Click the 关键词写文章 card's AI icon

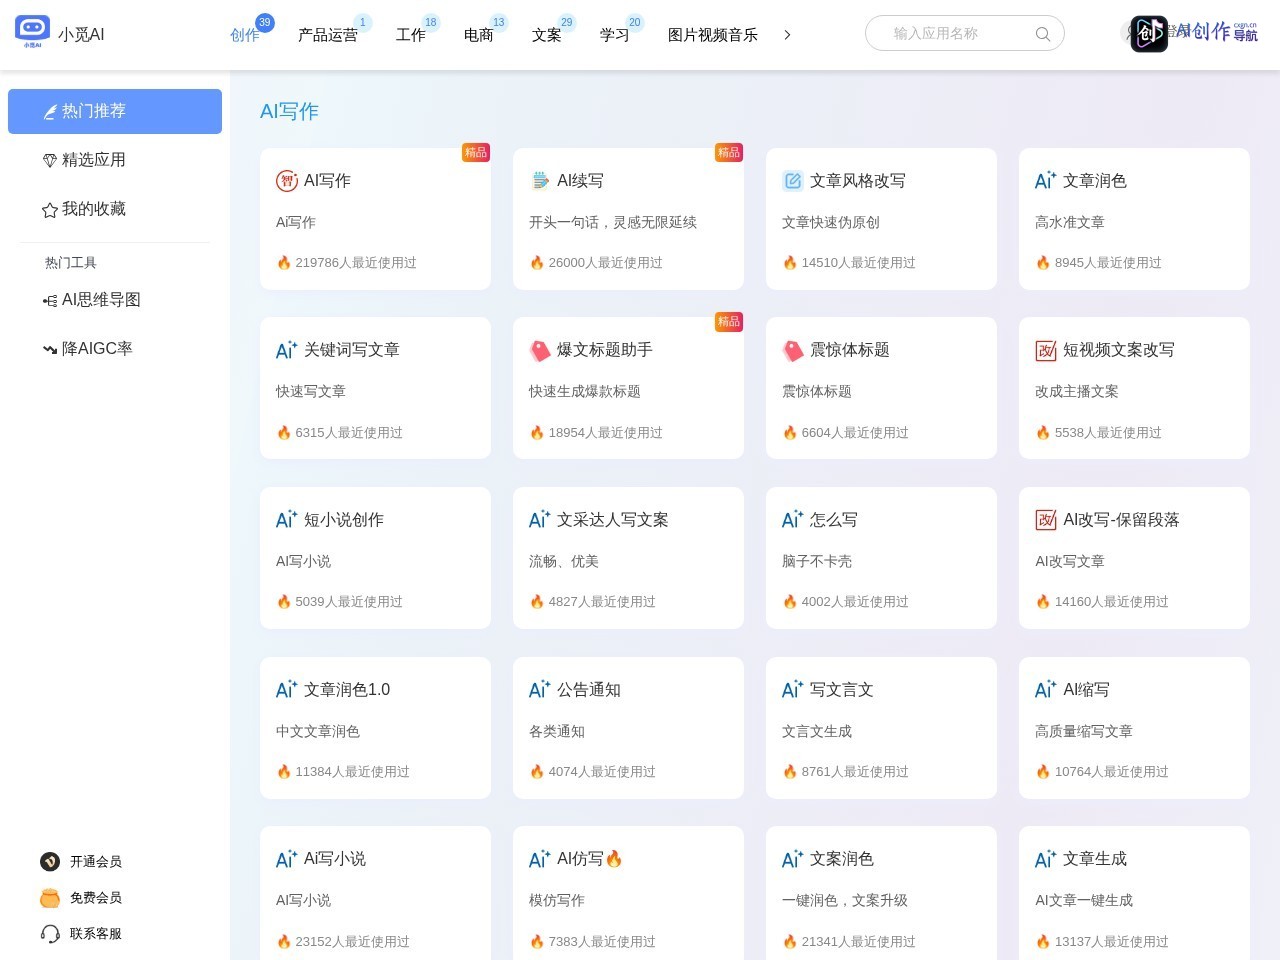tap(287, 350)
